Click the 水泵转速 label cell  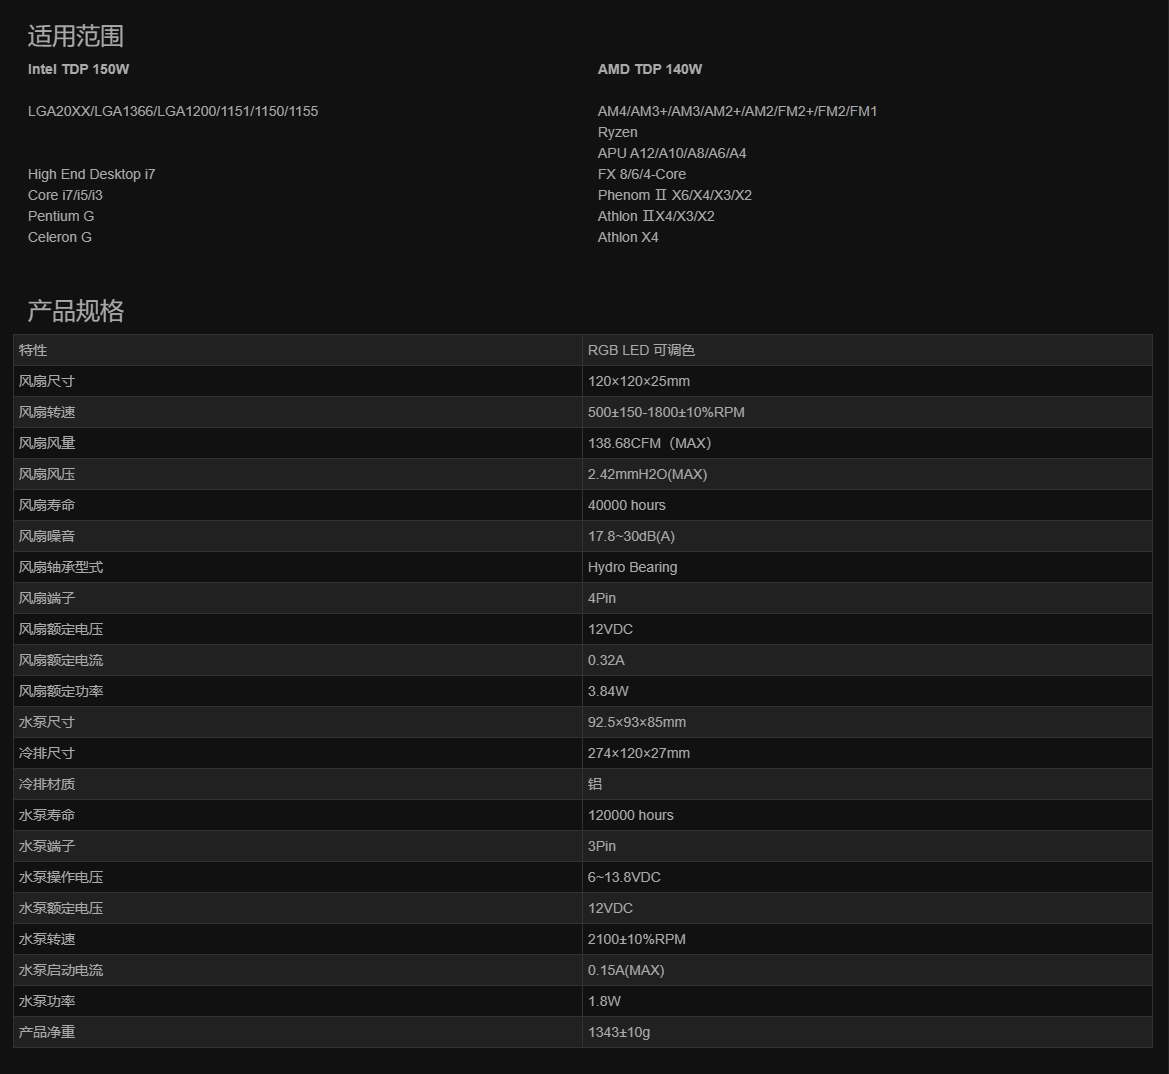297,939
